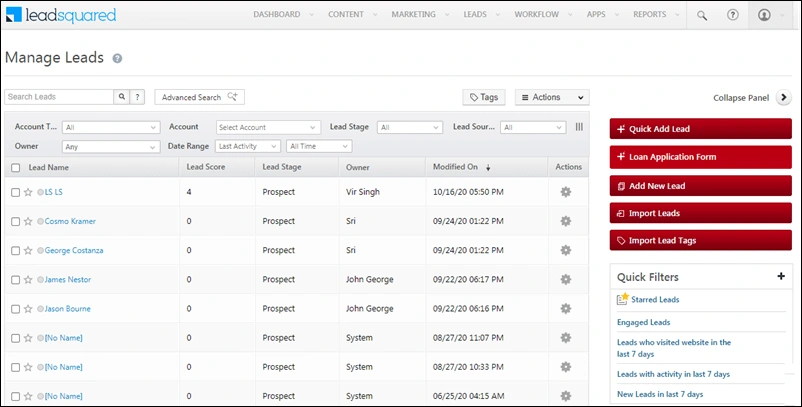
Task: Click the search magnifier icon in top navigation
Action: point(702,15)
